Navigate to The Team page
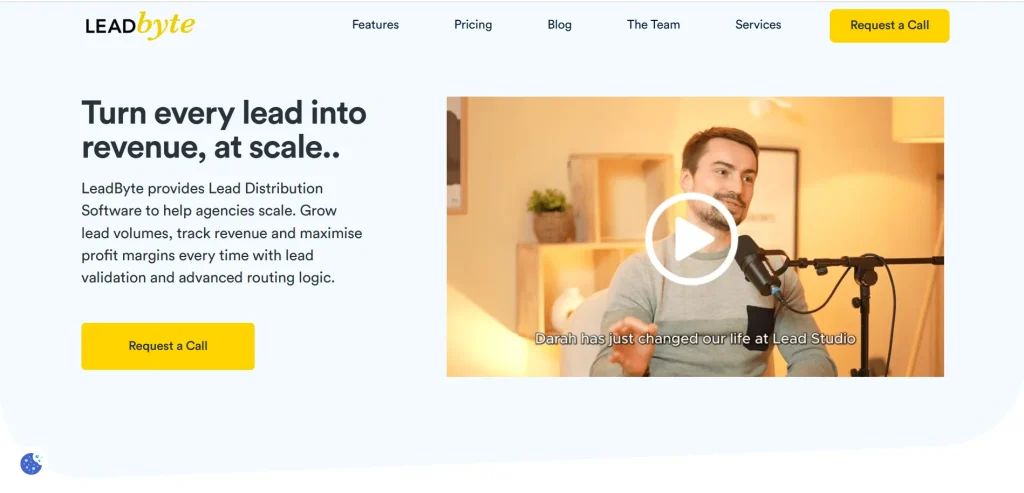This screenshot has width=1024, height=493. (x=653, y=25)
